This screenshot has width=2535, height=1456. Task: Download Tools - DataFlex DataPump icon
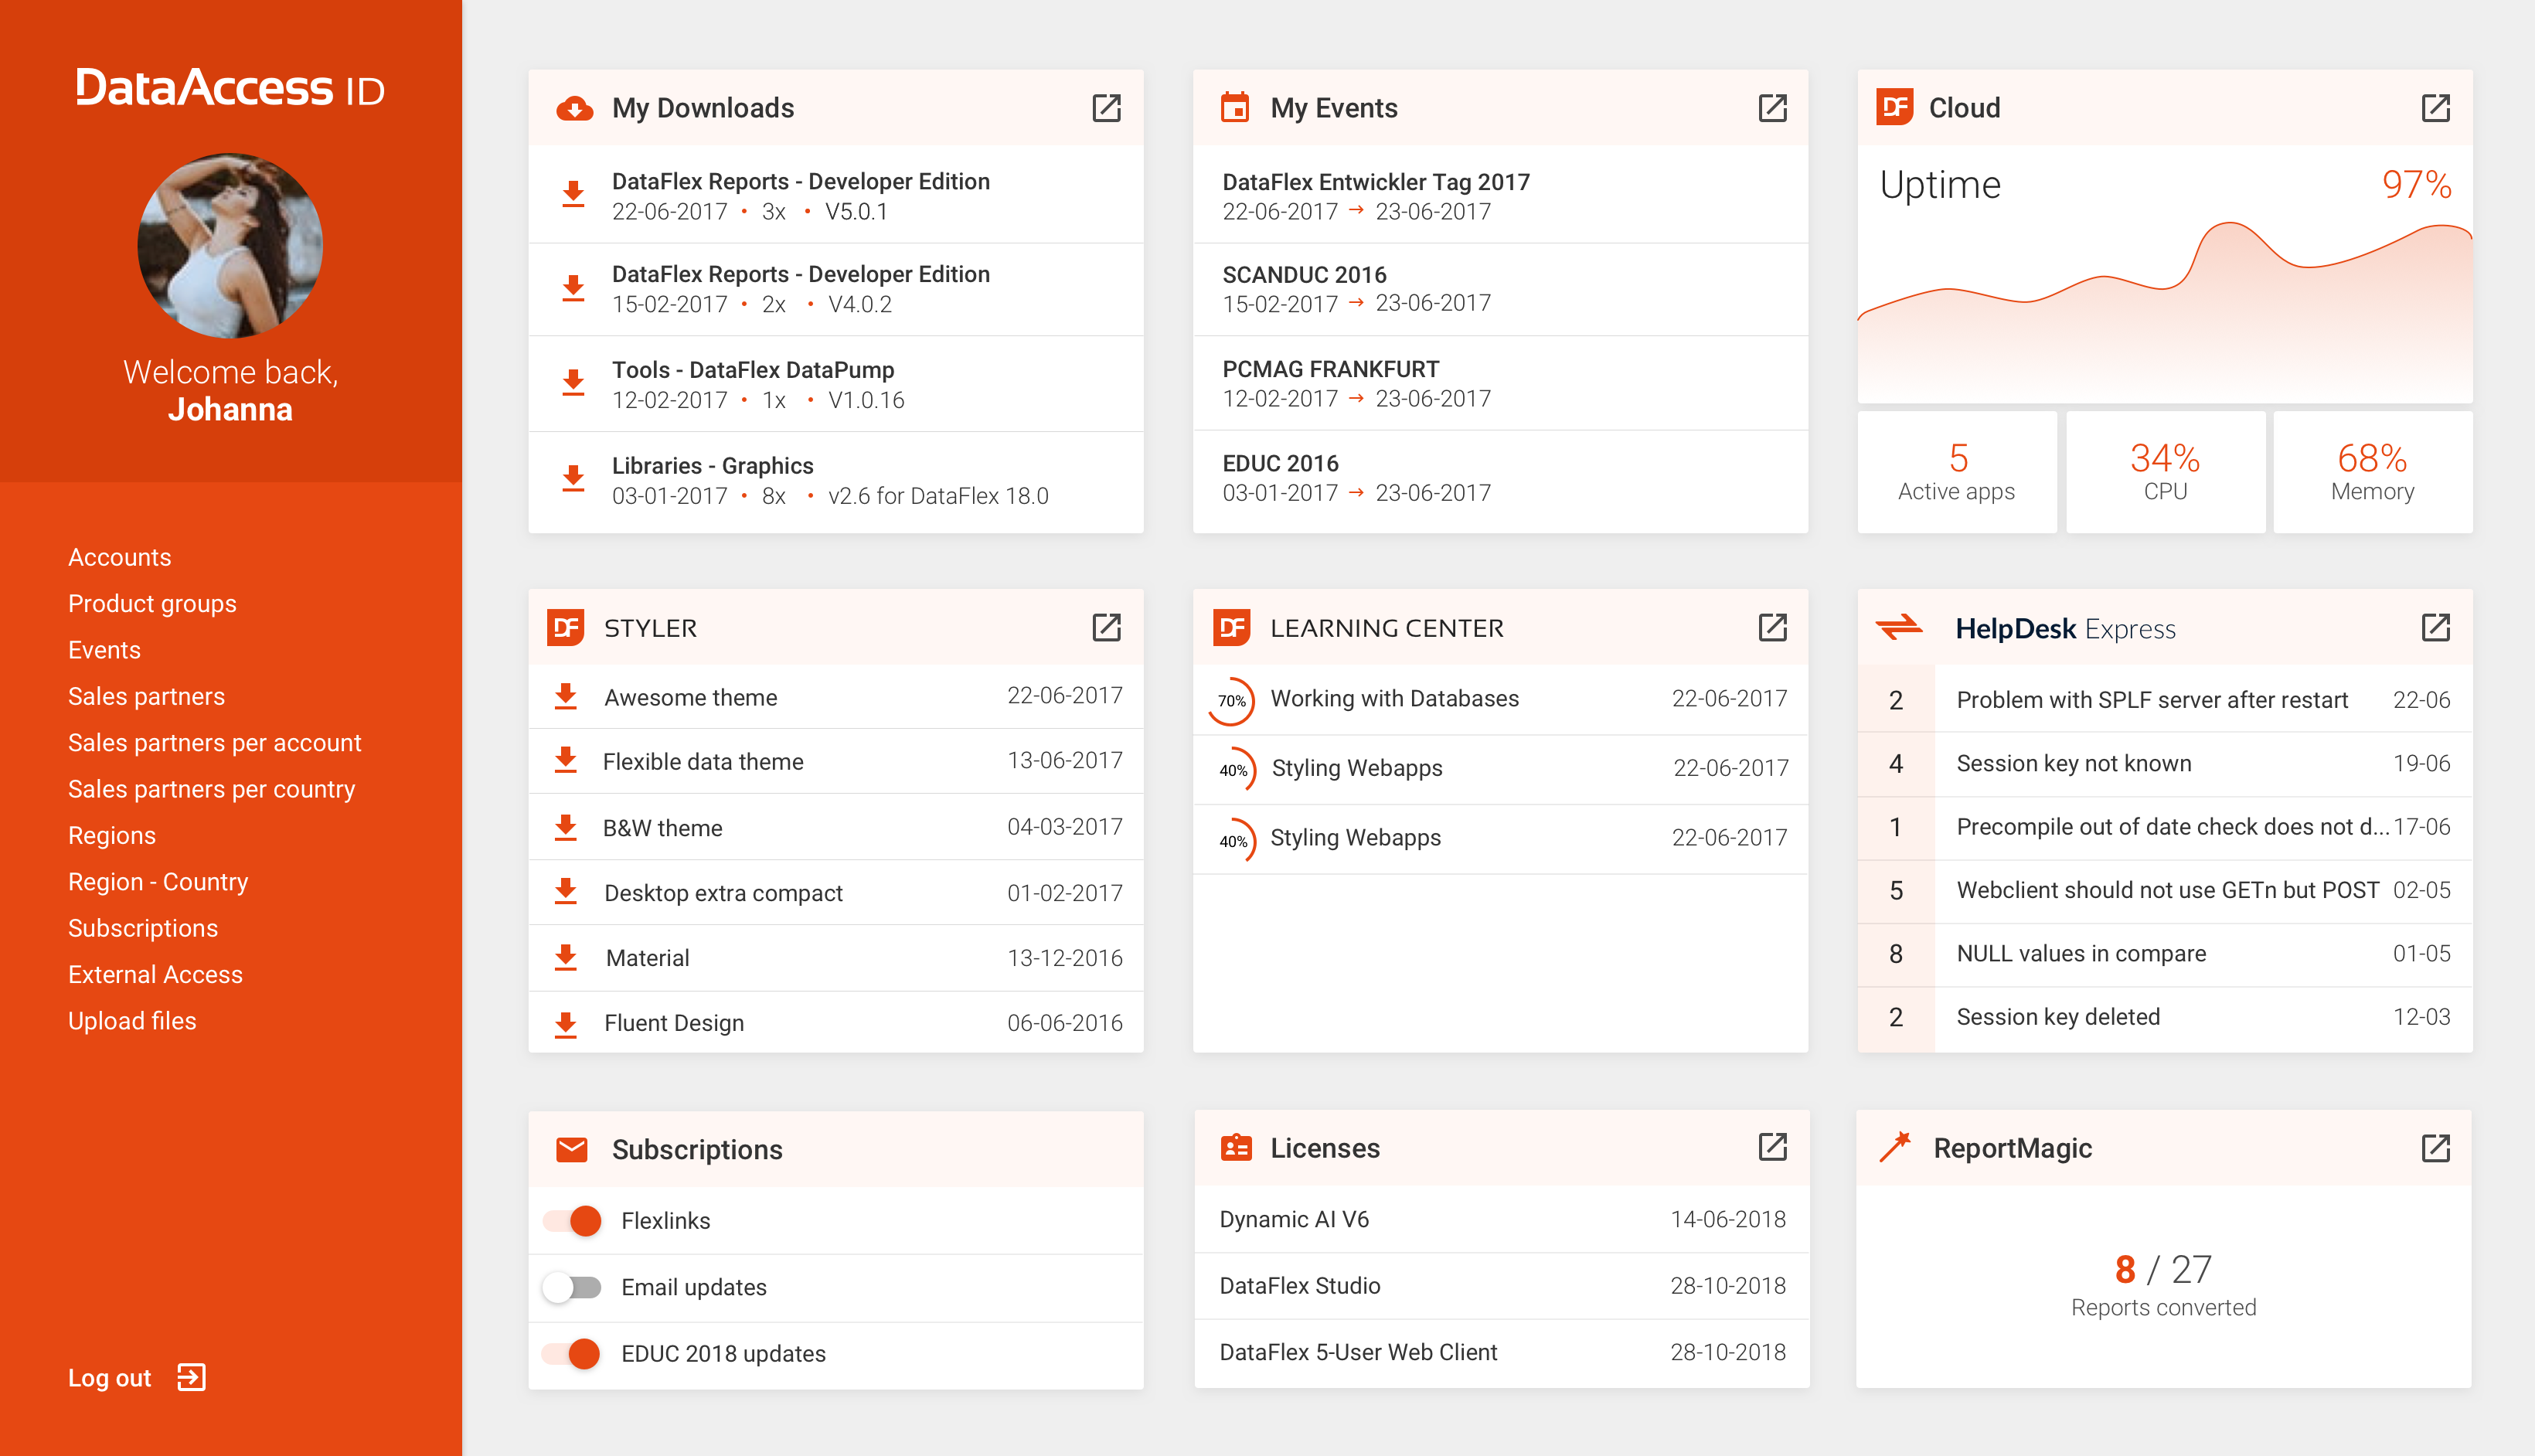coord(573,383)
